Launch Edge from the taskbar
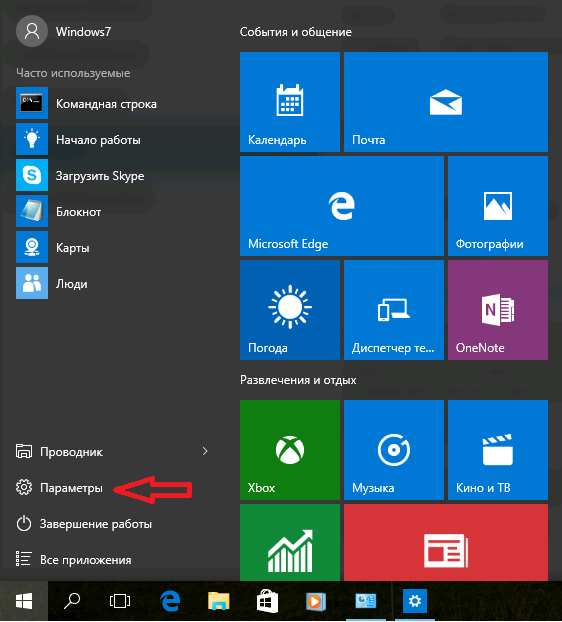Screen dimensions: 562x622 (170, 601)
